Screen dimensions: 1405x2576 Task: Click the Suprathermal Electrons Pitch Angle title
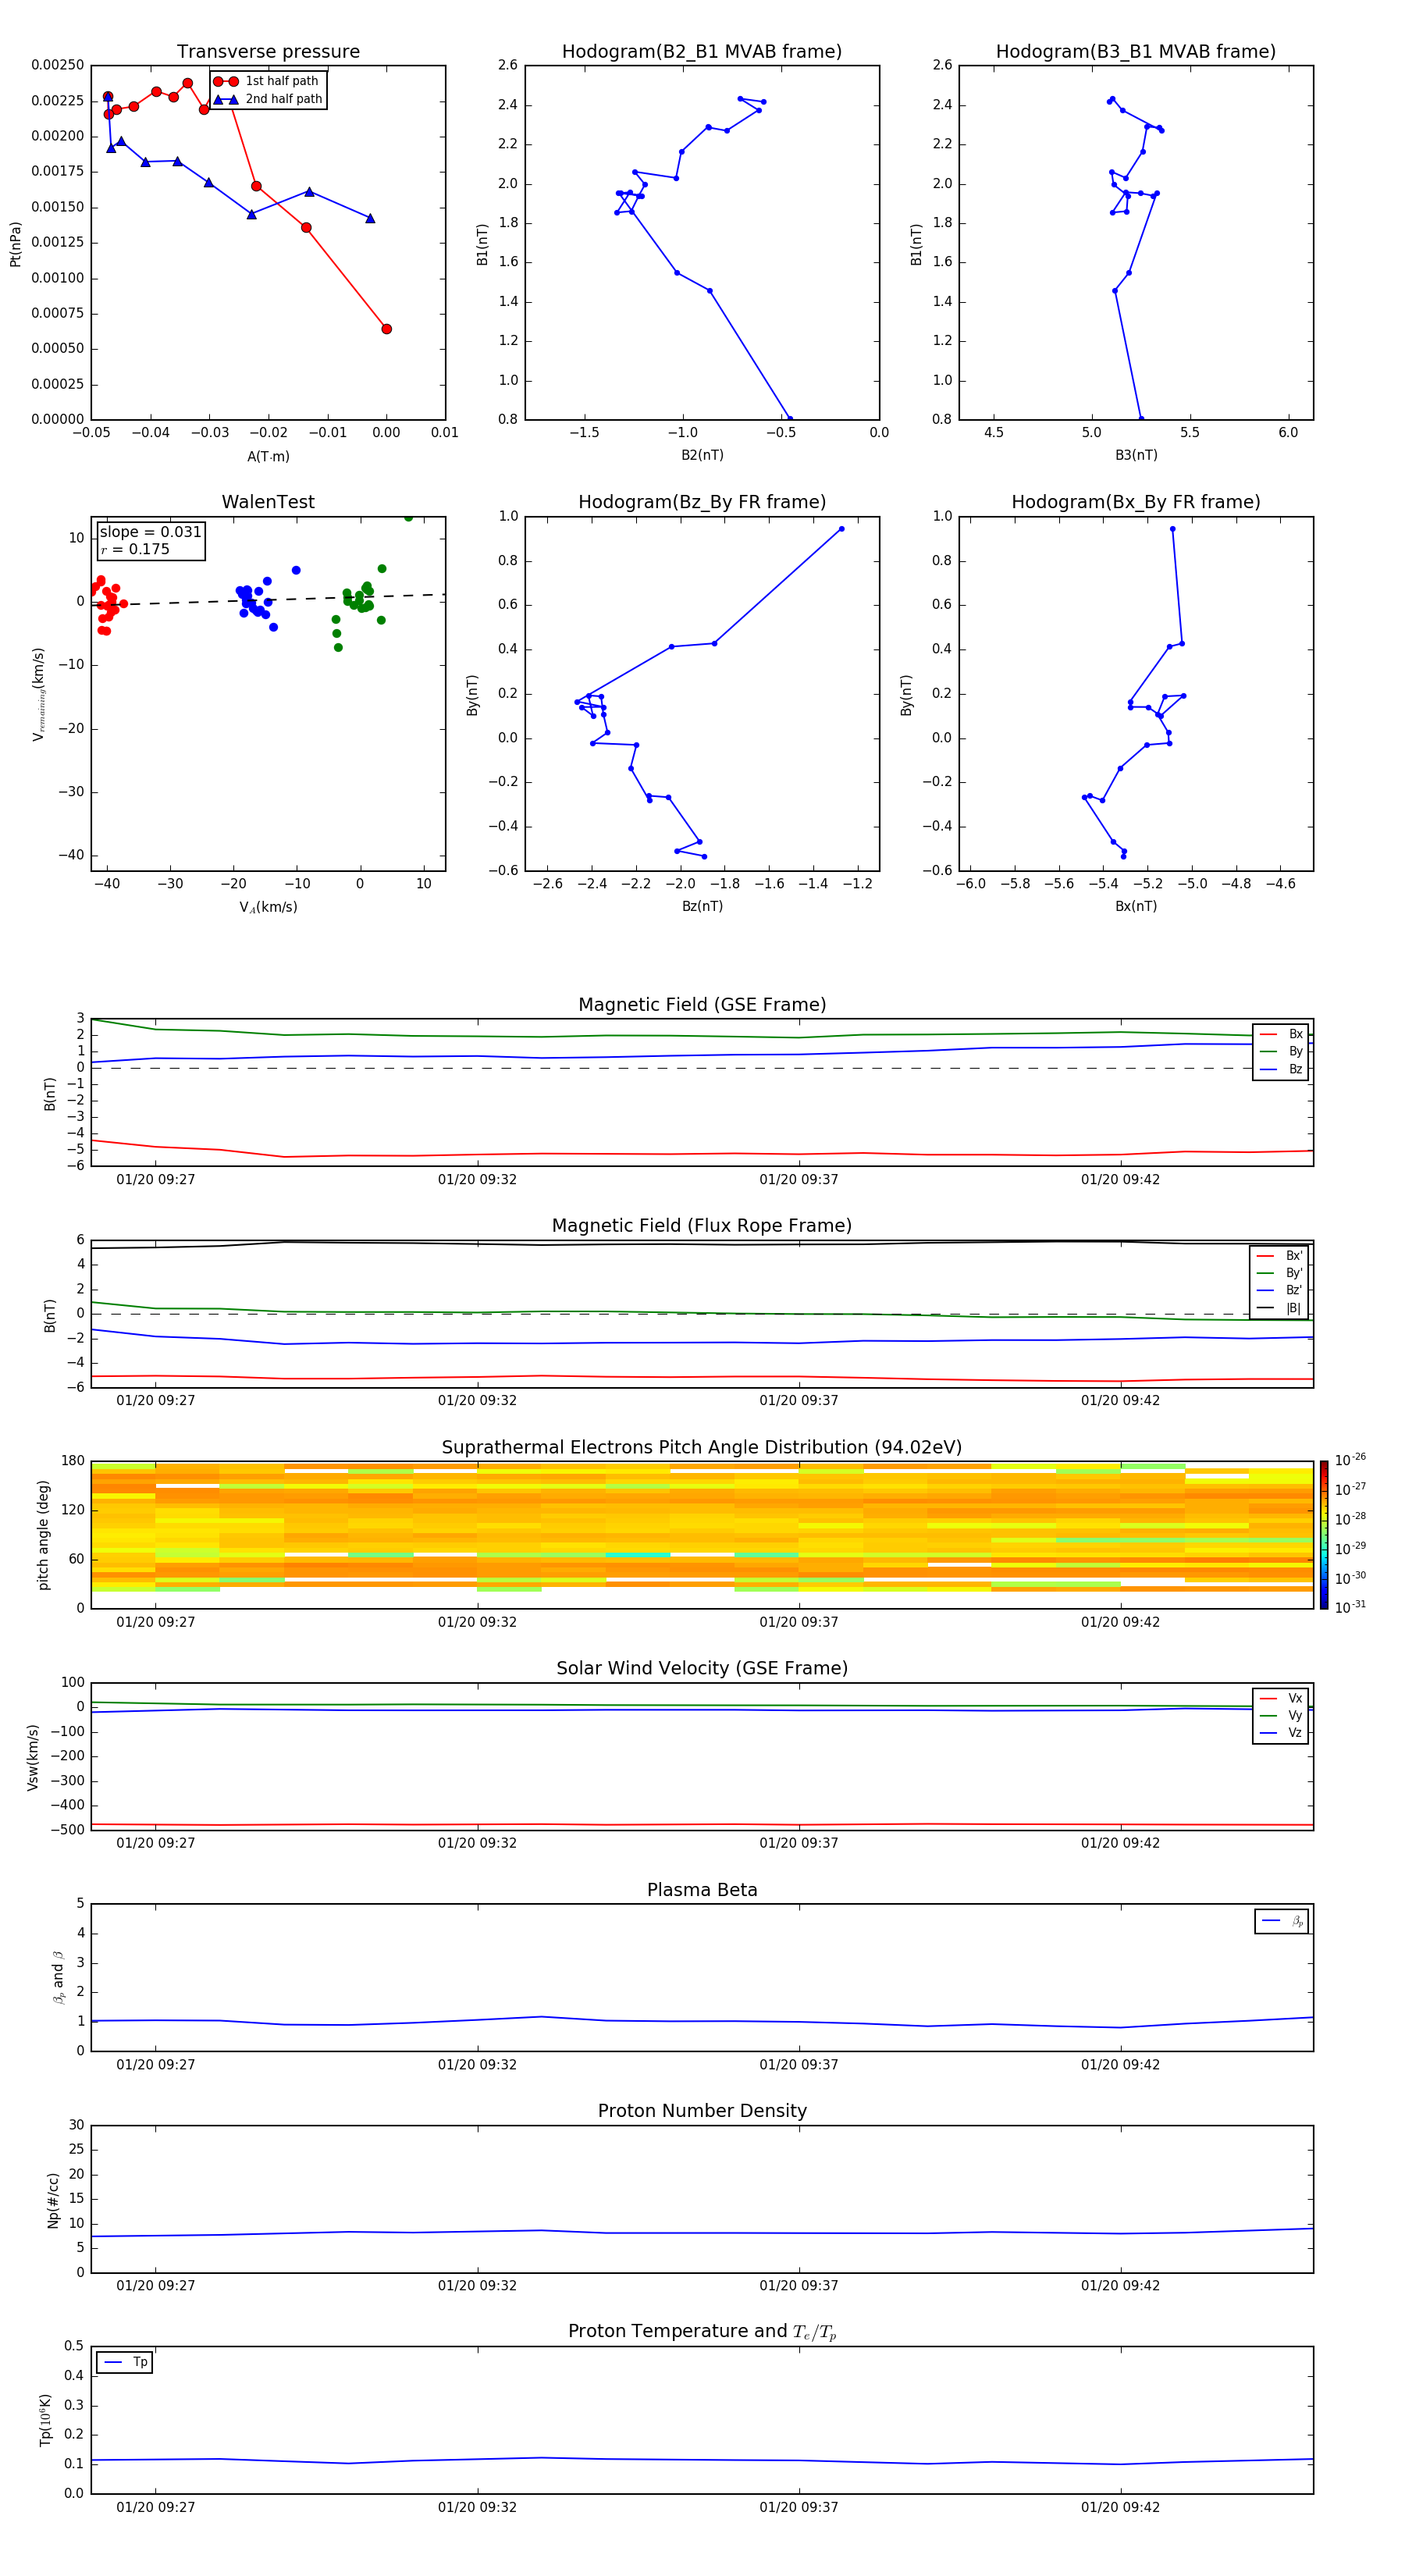pyautogui.click(x=702, y=1447)
